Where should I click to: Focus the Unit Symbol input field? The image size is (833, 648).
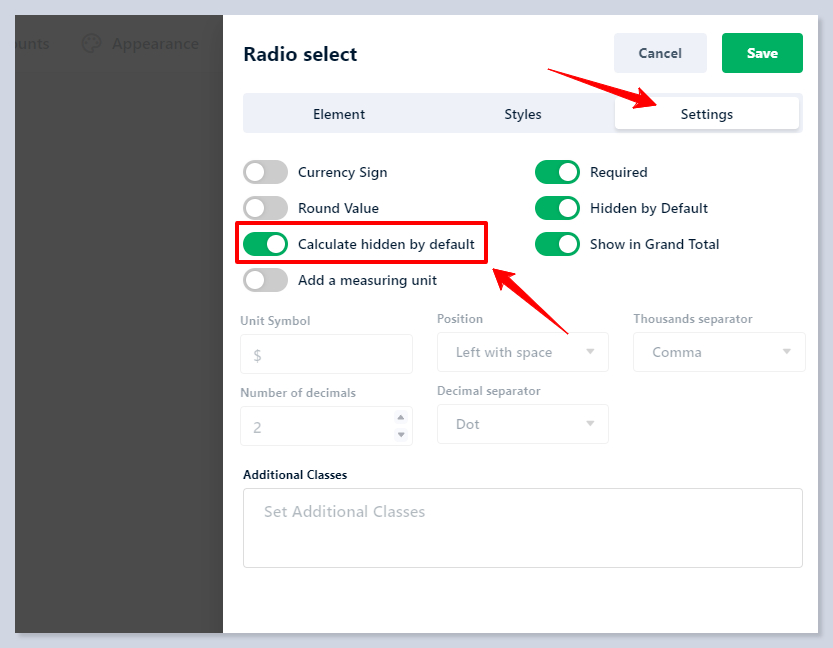tap(326, 354)
